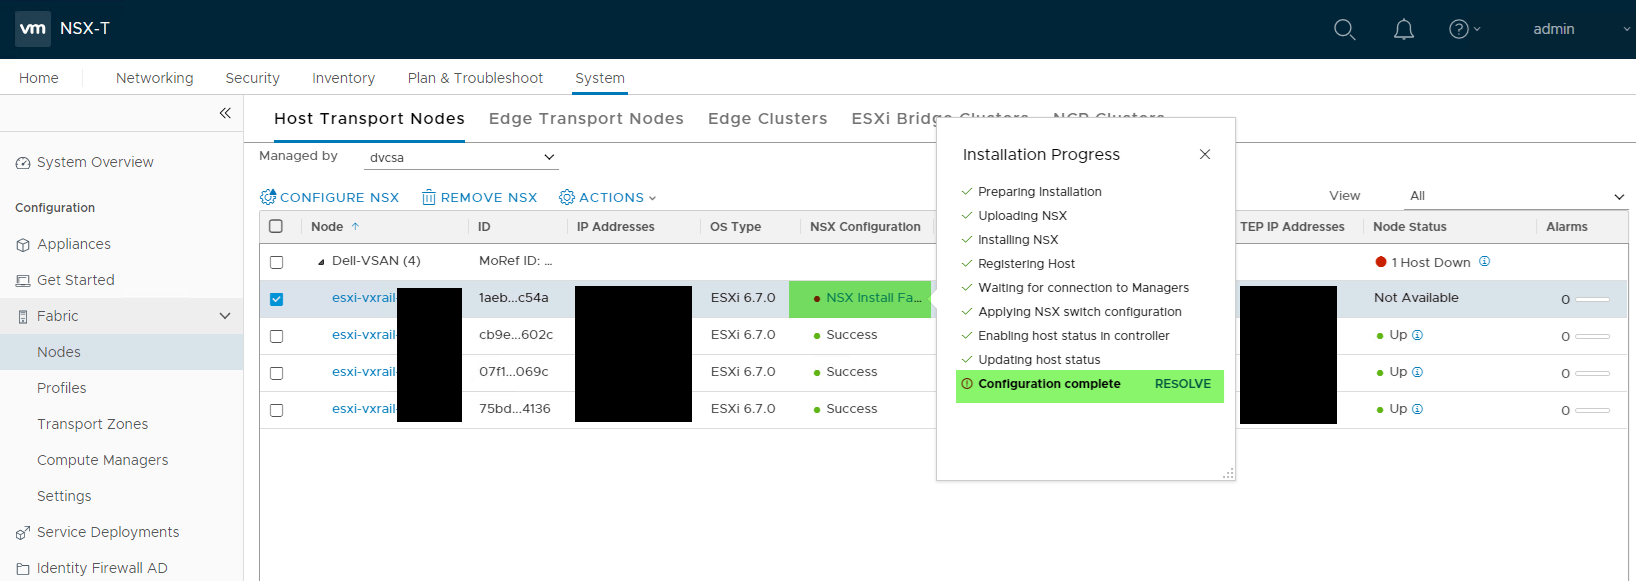1636x581 pixels.
Task: Open the notifications bell icon
Action: coord(1404,29)
